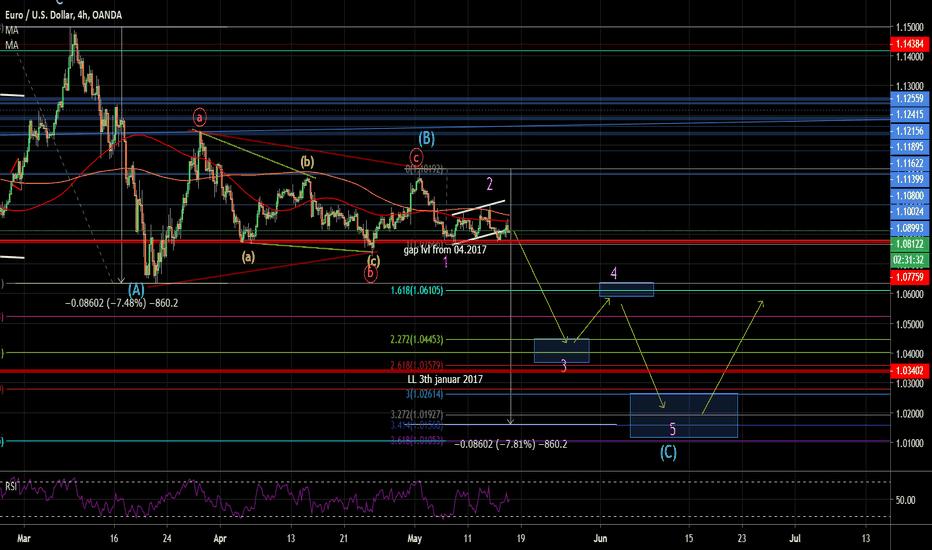The width and height of the screenshot is (932, 550).
Task: Click the Jun date label on time axis
Action: [x=600, y=539]
